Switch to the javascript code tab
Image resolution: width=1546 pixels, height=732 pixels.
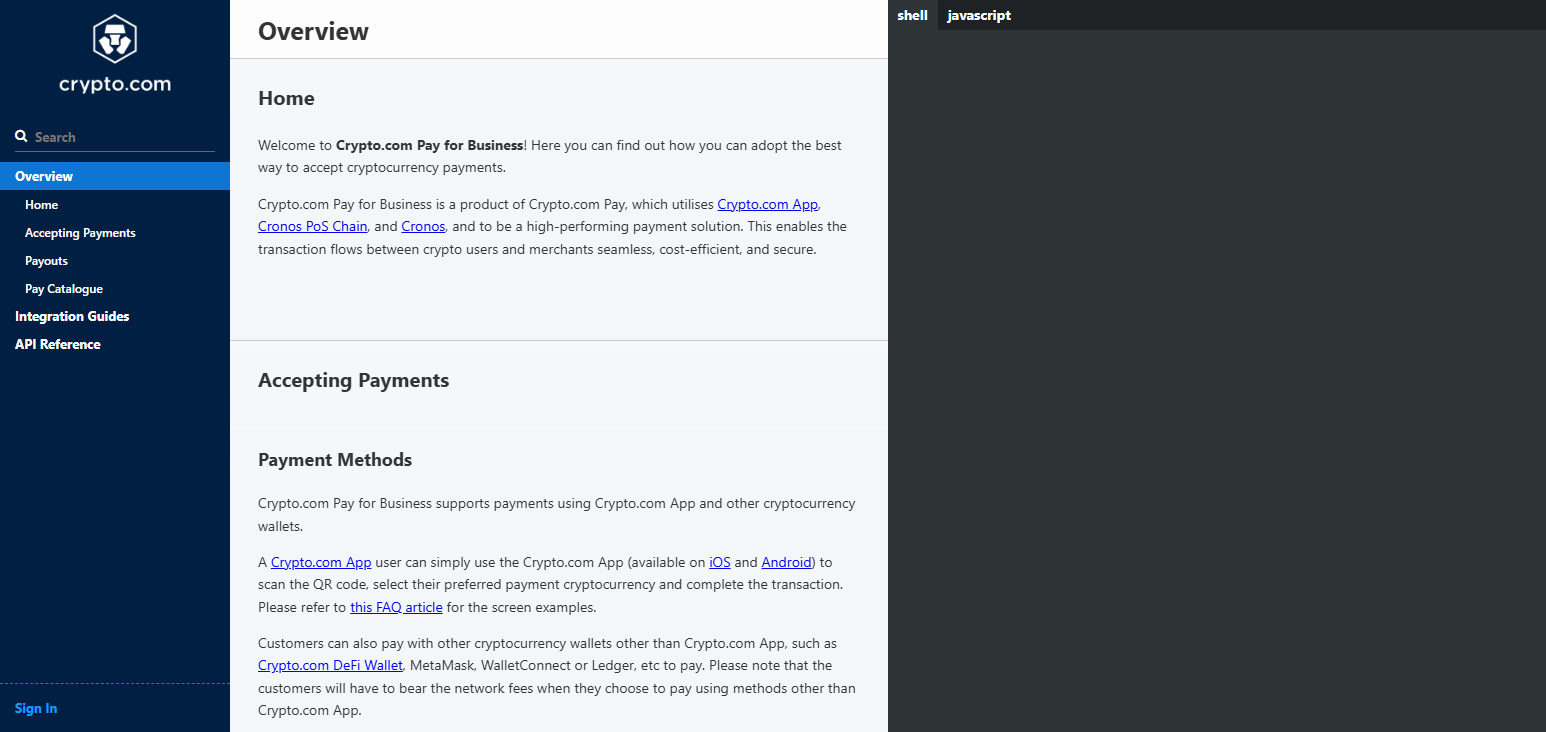point(979,15)
